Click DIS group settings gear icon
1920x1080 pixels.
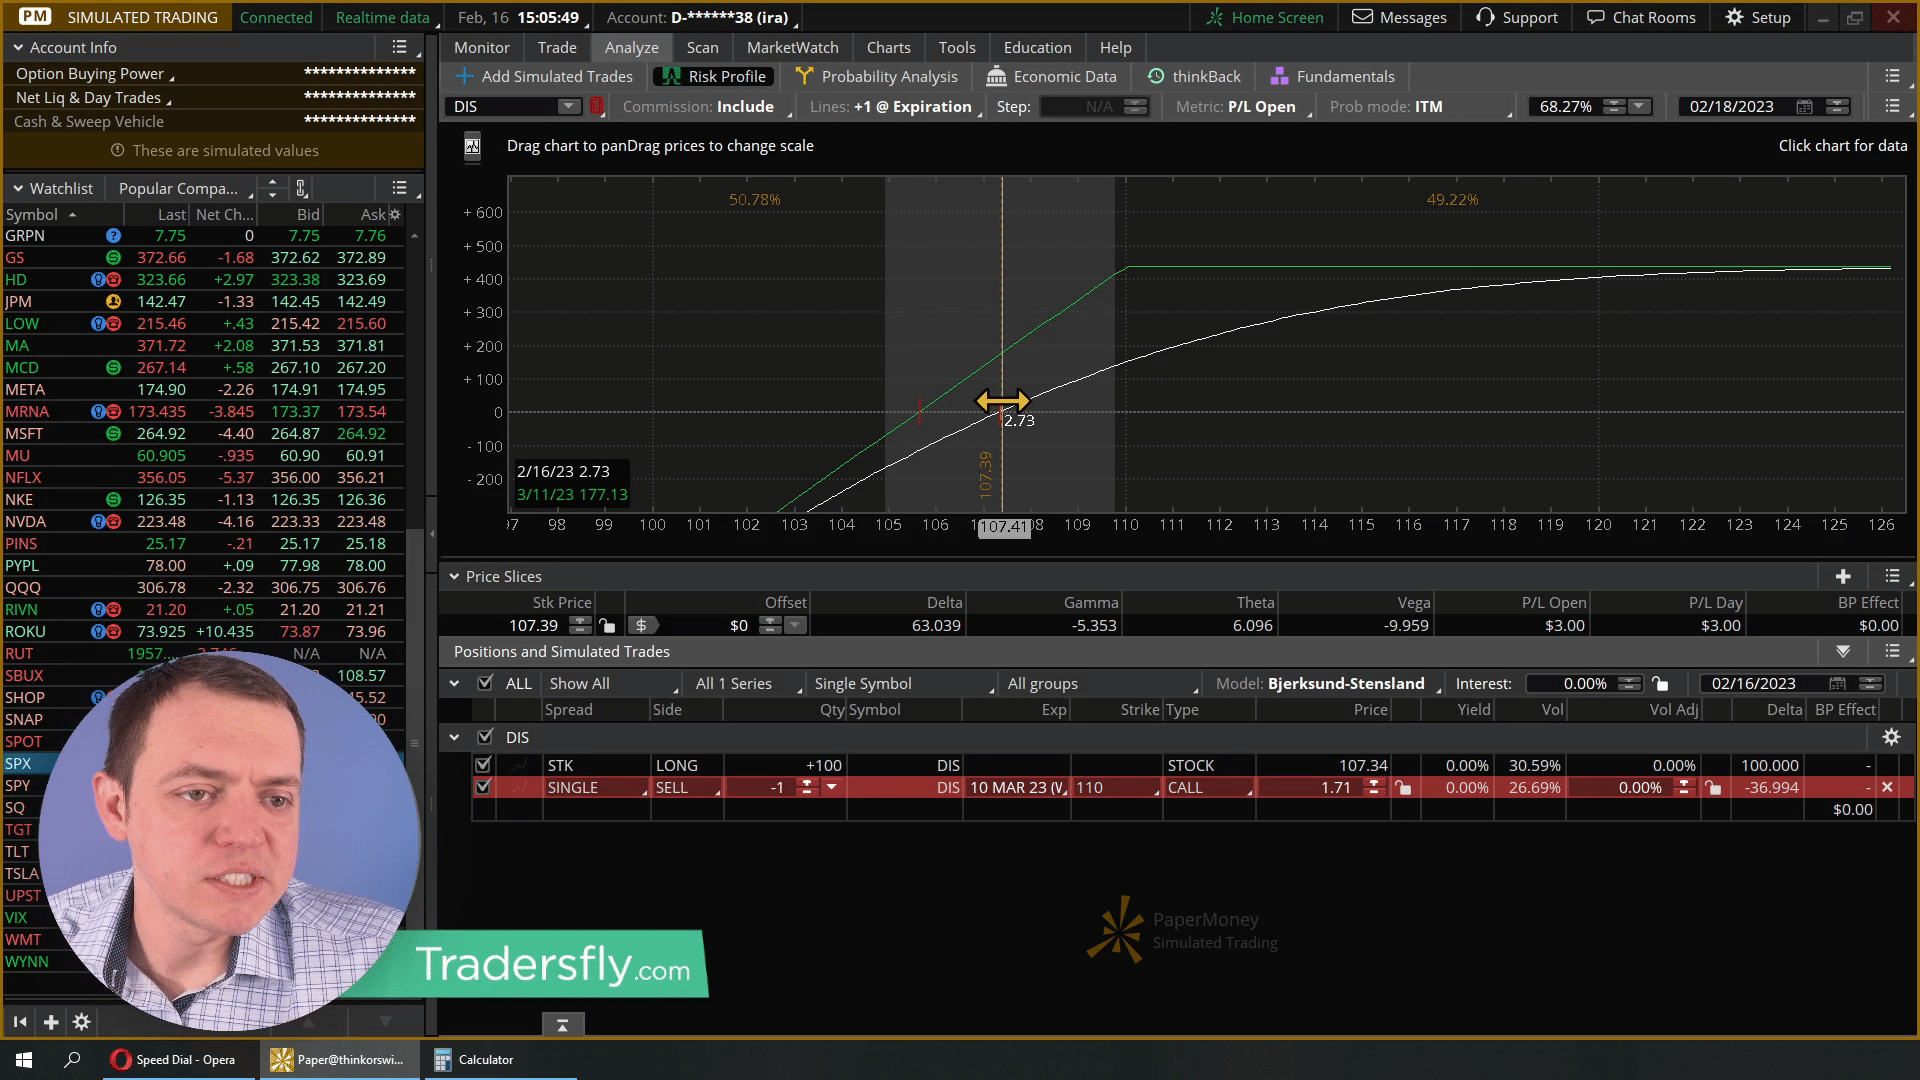[x=1891, y=737]
